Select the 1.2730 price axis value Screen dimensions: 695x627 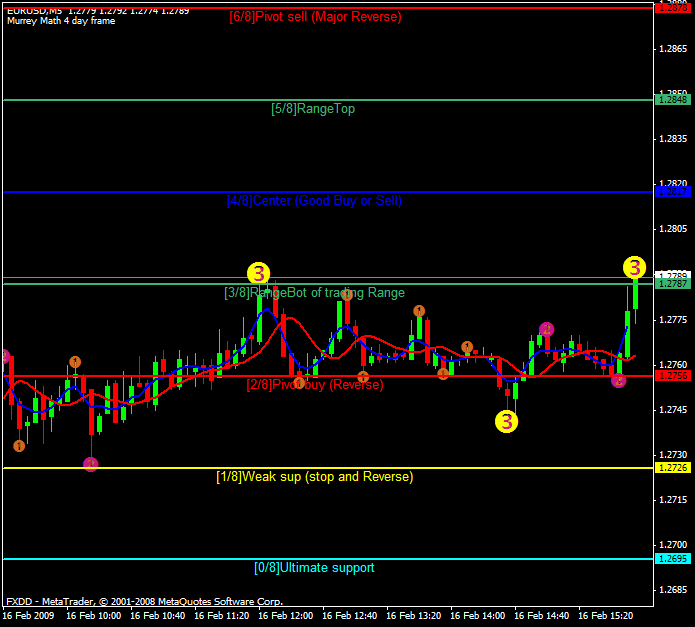tap(673, 455)
